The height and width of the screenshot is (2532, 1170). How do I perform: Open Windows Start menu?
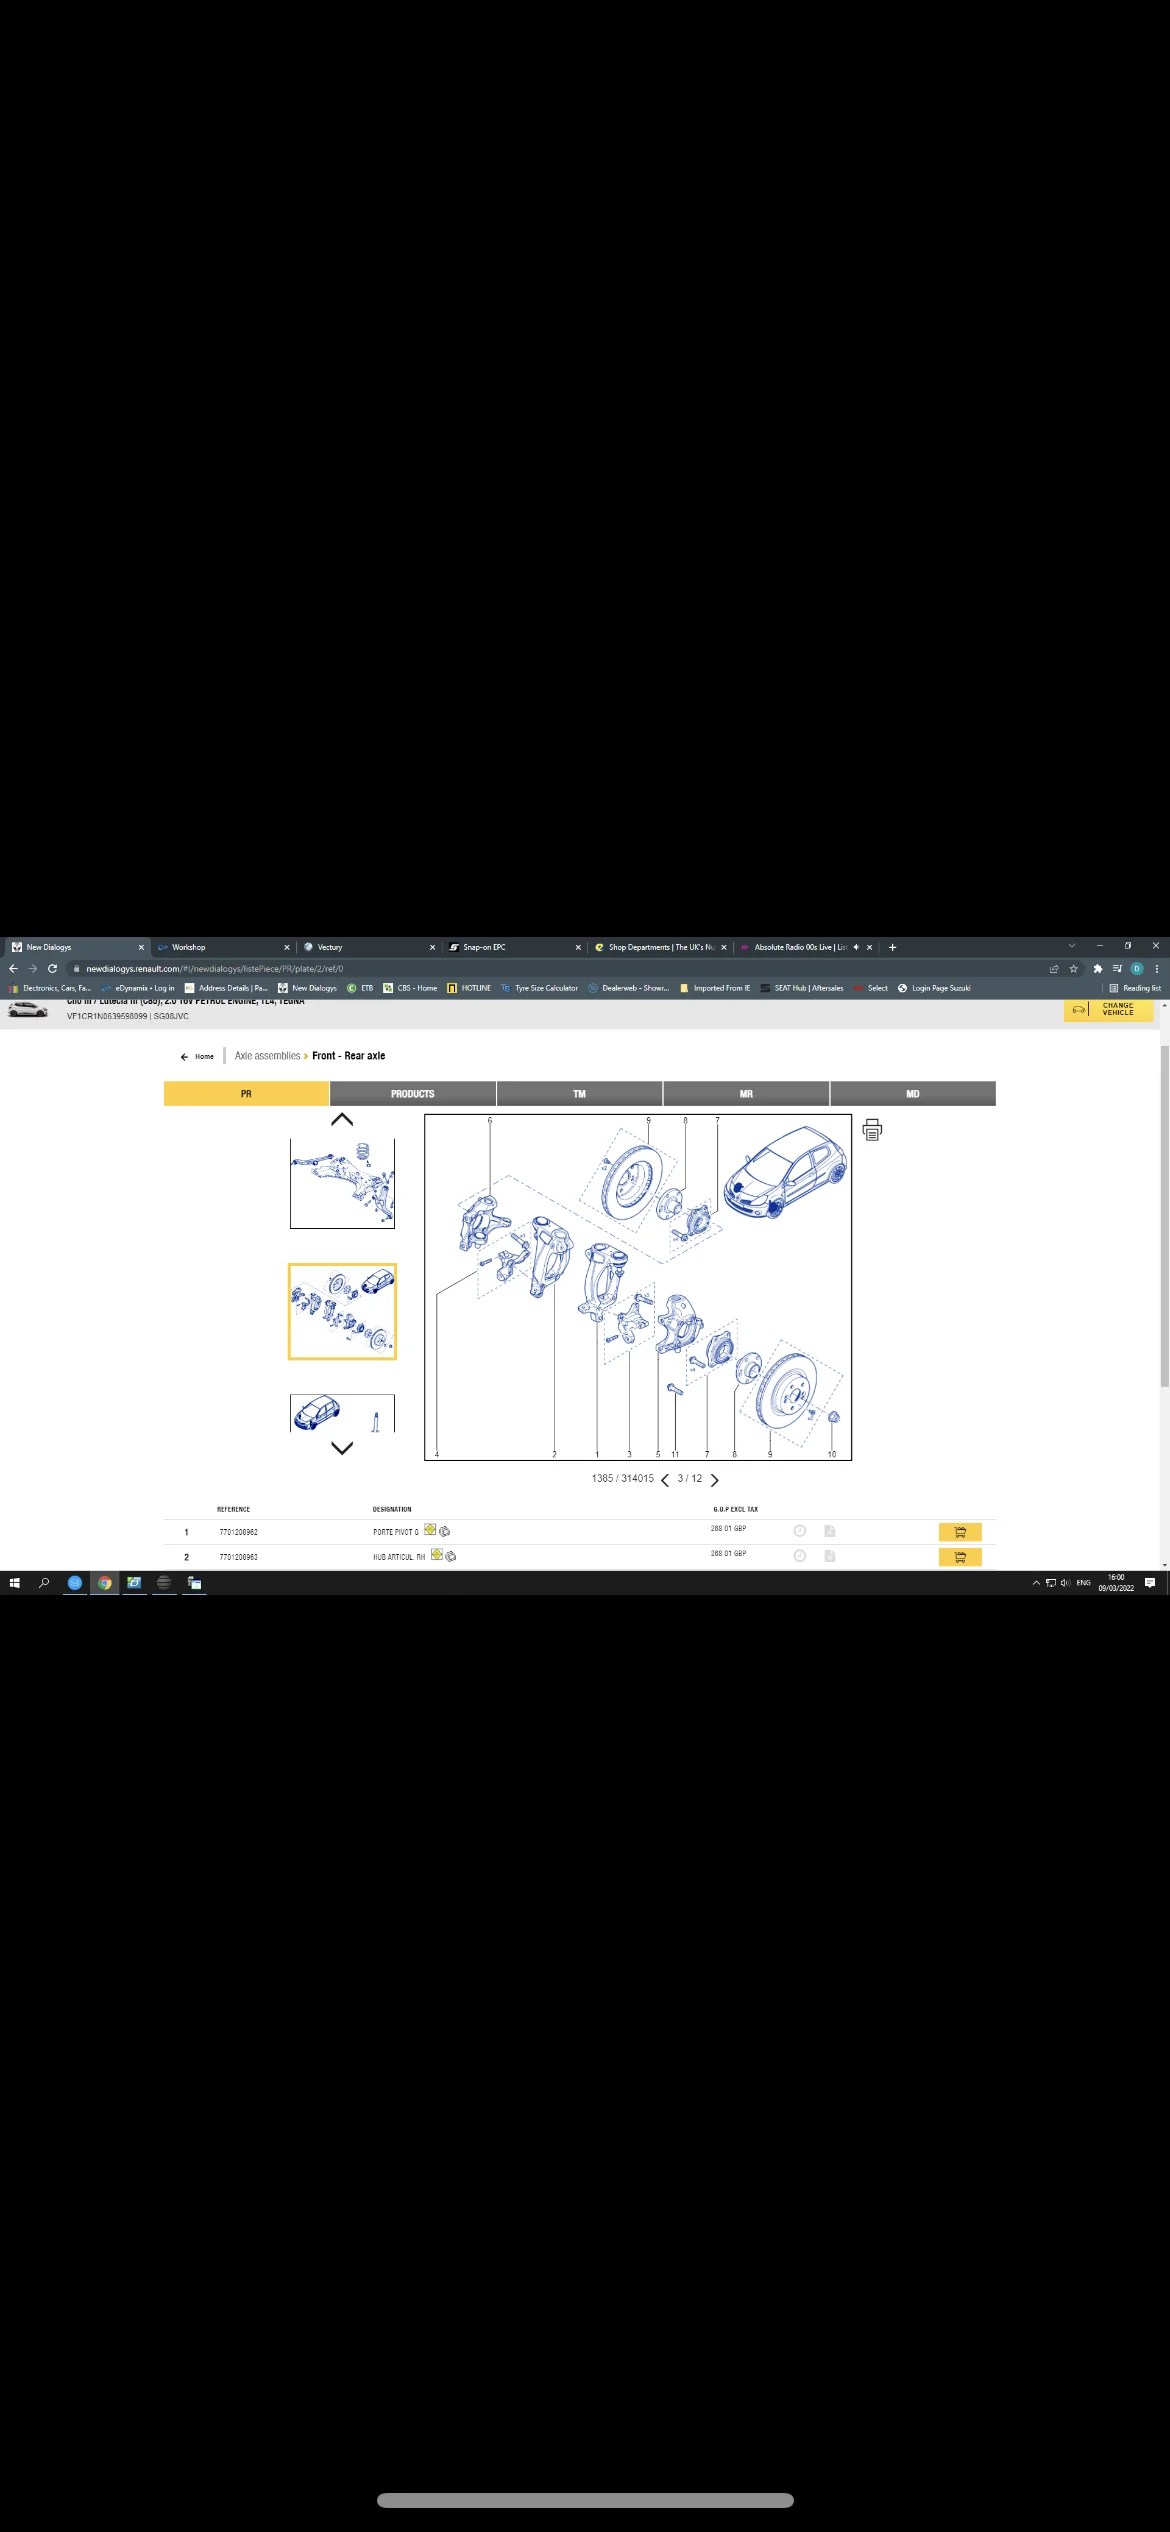pyautogui.click(x=14, y=1583)
